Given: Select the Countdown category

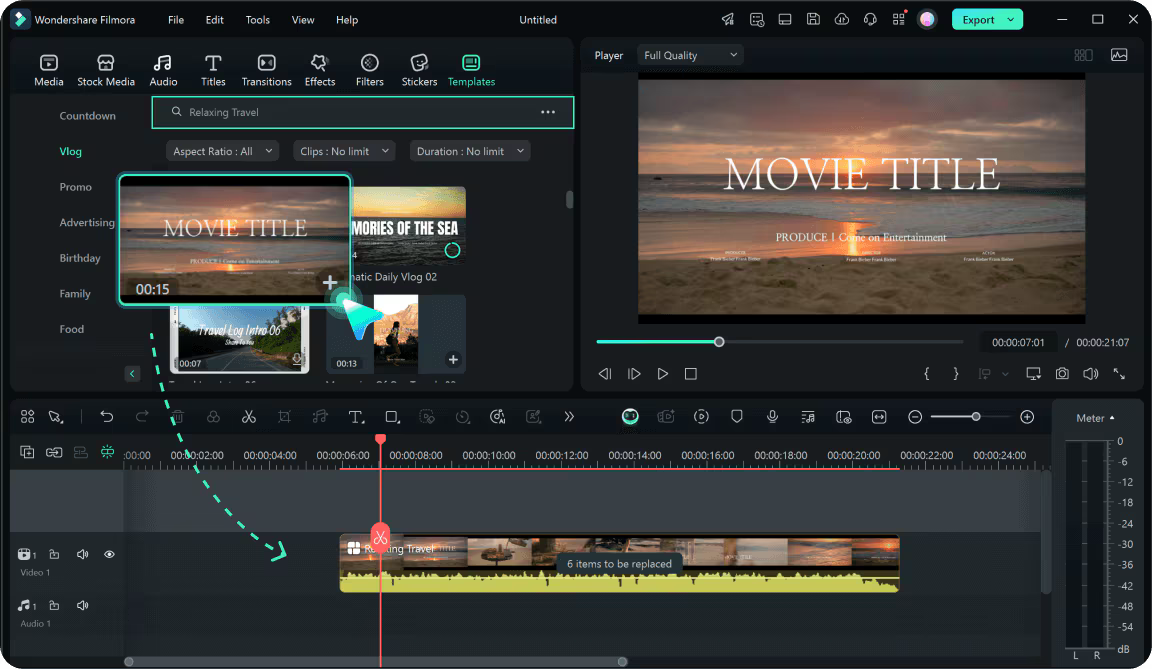Looking at the screenshot, I should 87,116.
